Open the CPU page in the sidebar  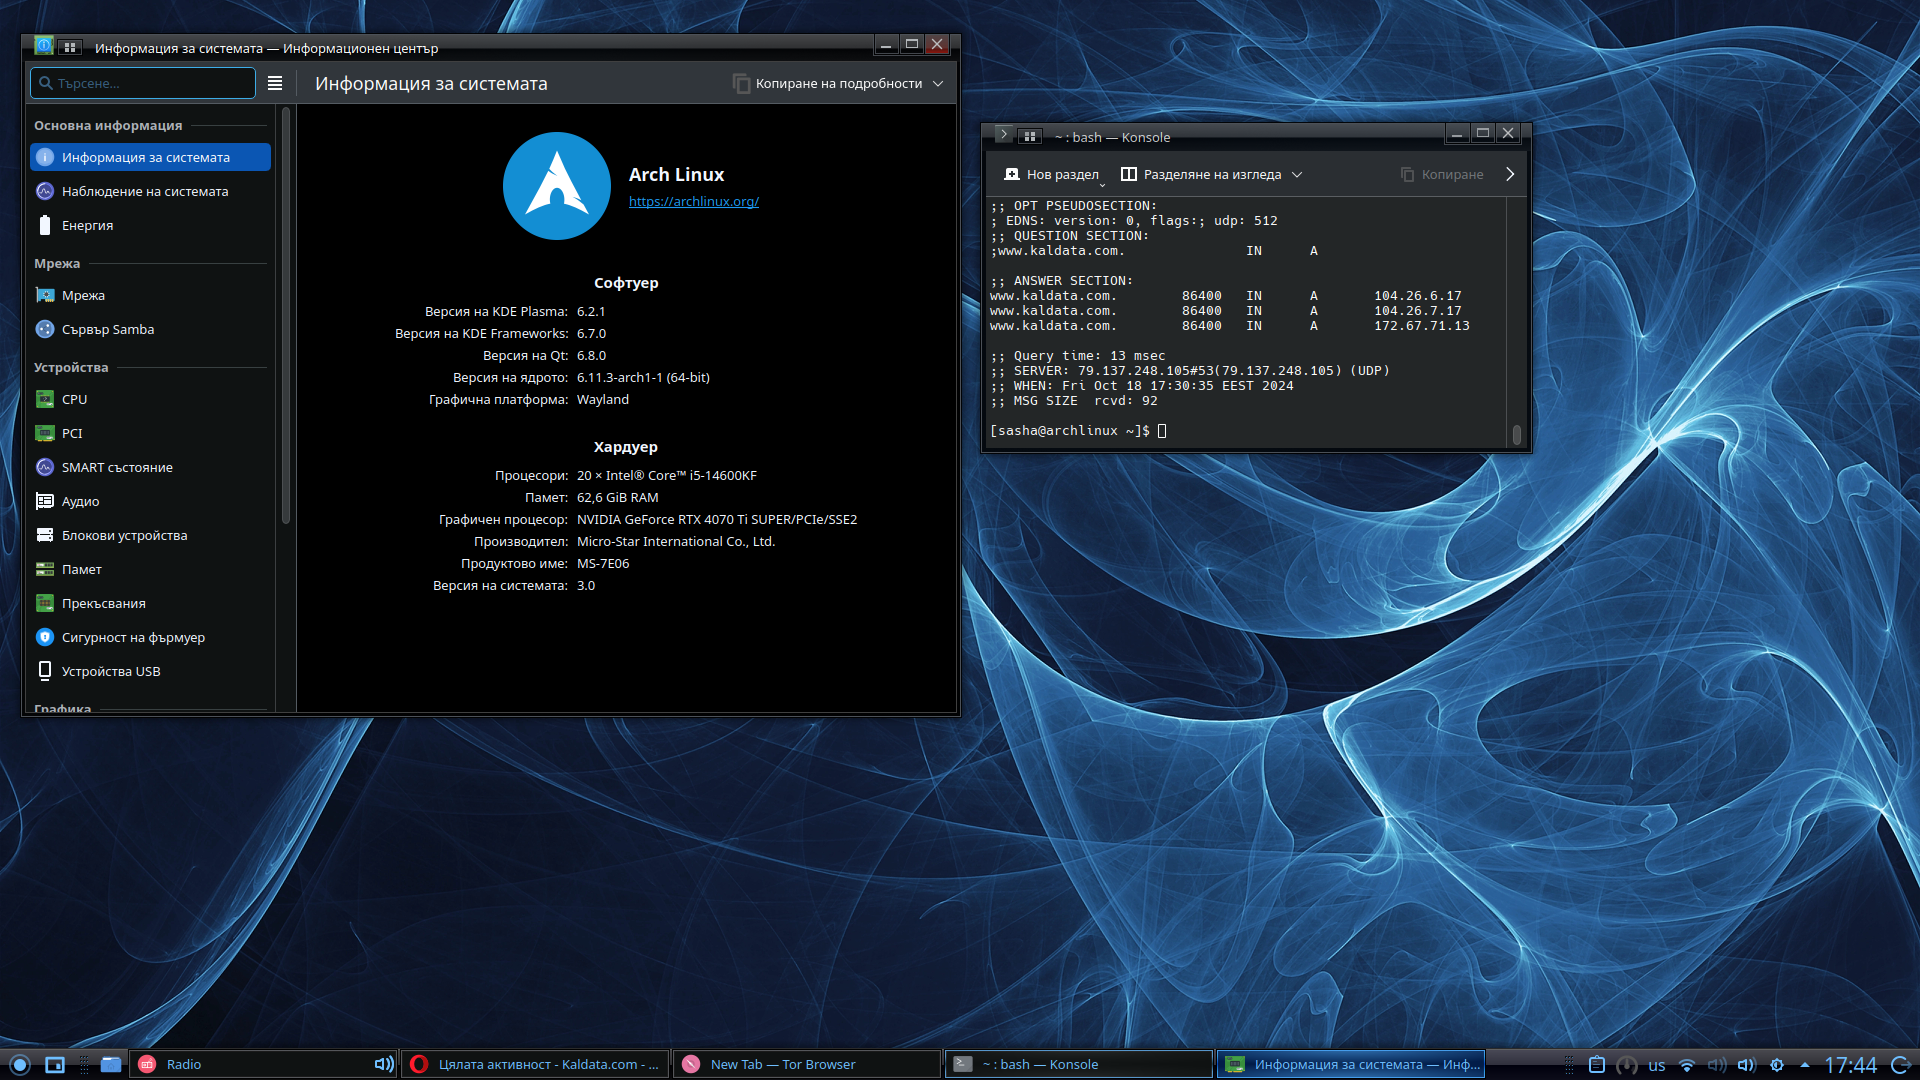(x=150, y=399)
